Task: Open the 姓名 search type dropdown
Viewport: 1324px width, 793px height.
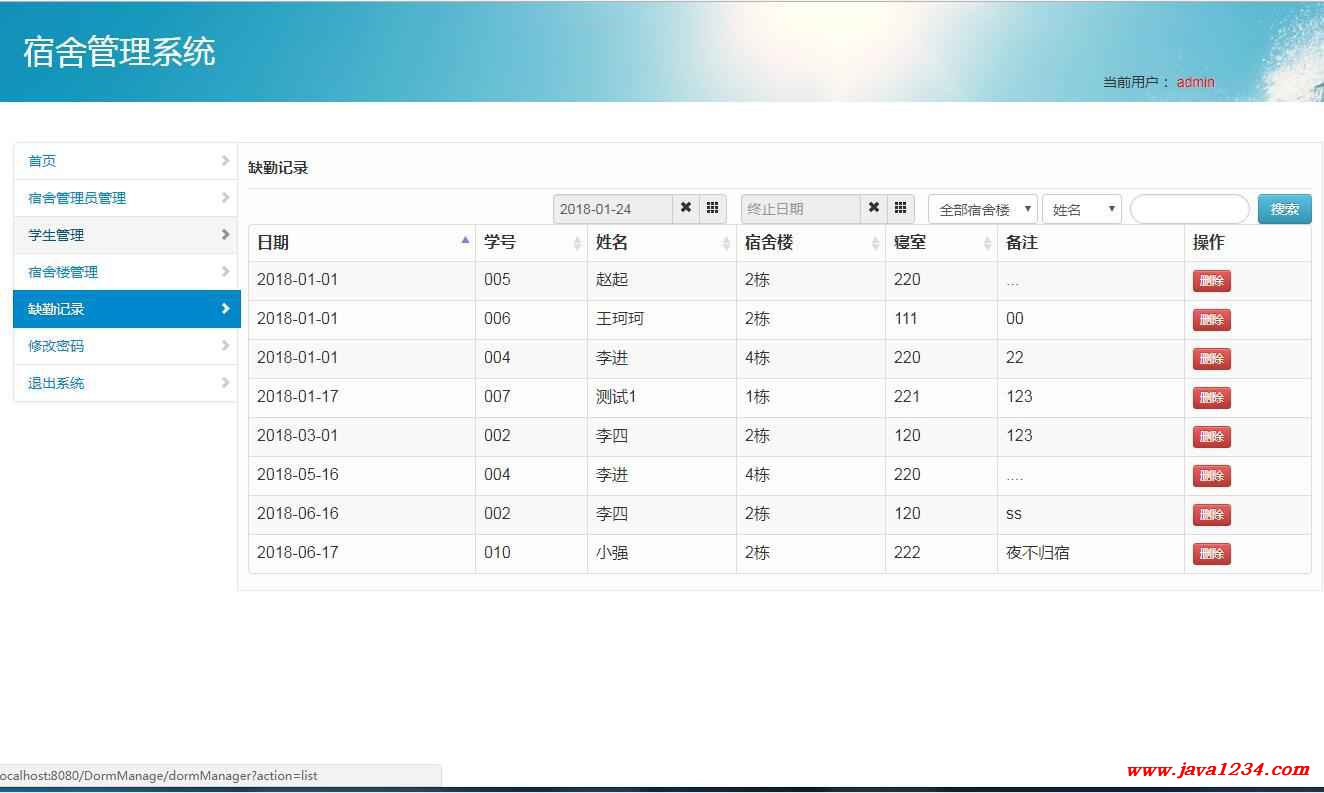Action: tap(1081, 209)
